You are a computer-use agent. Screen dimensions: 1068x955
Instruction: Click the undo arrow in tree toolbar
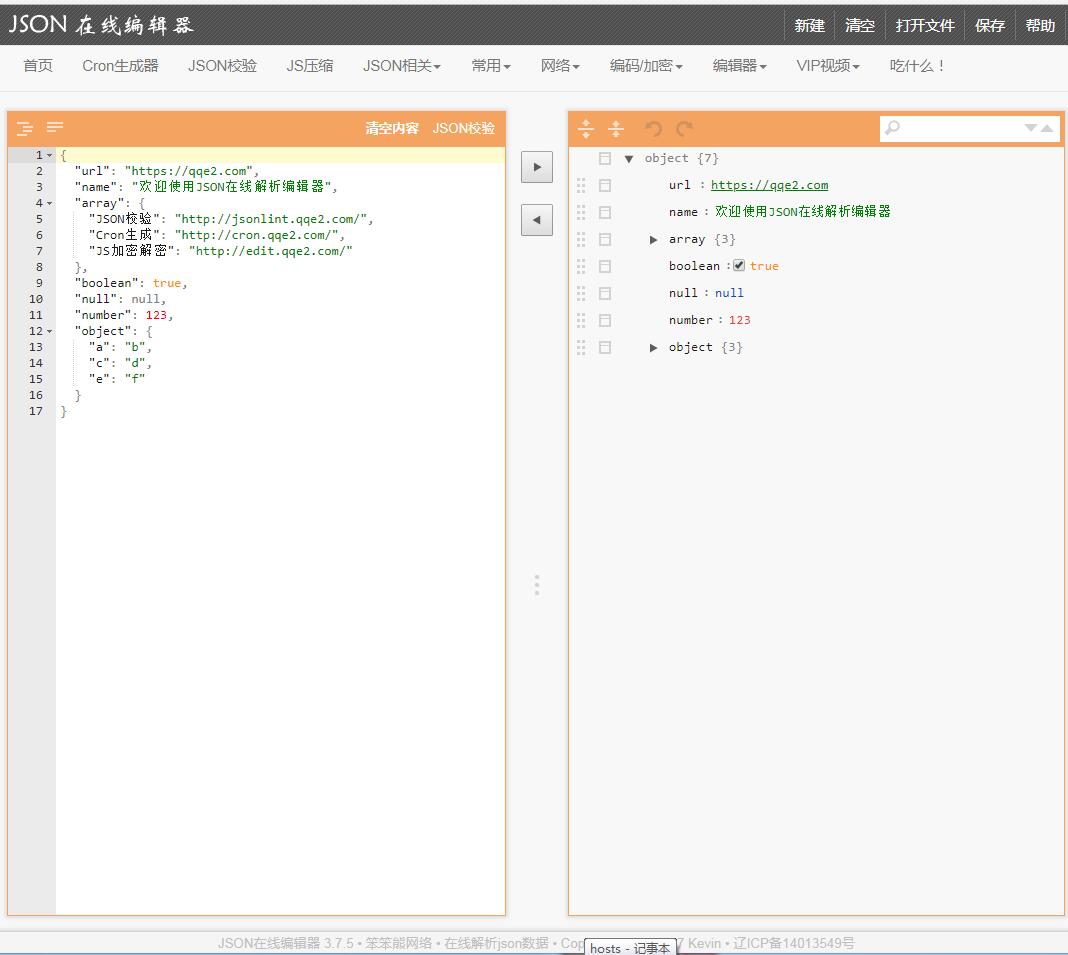click(x=653, y=128)
